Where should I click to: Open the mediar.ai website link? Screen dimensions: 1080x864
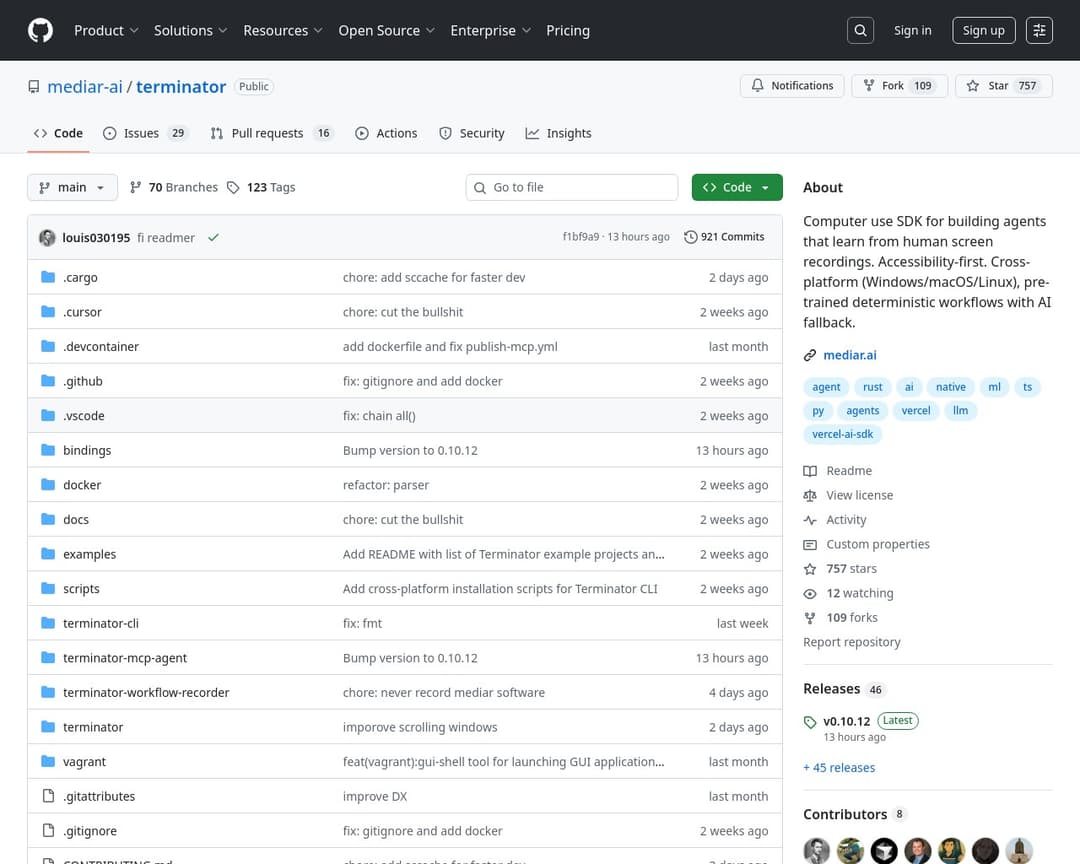click(849, 355)
